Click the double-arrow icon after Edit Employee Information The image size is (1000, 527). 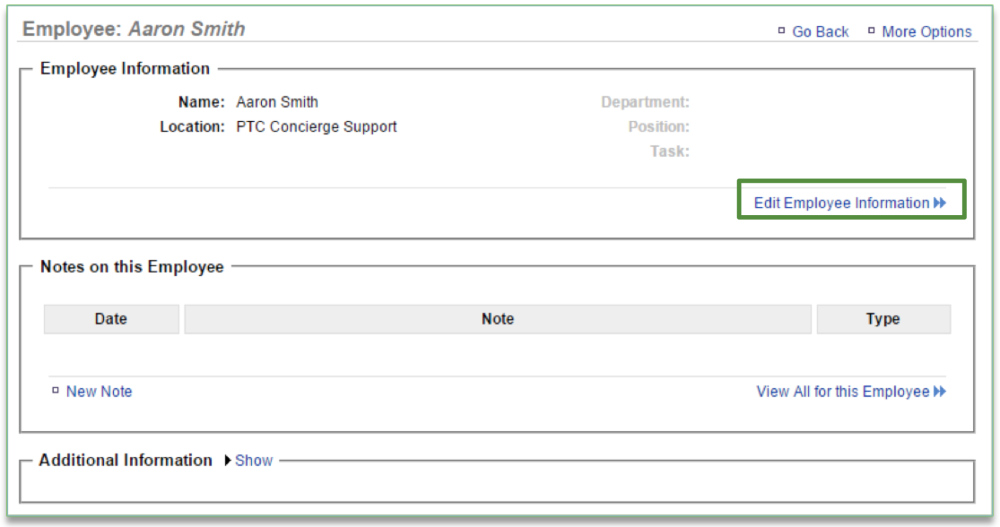tap(940, 203)
